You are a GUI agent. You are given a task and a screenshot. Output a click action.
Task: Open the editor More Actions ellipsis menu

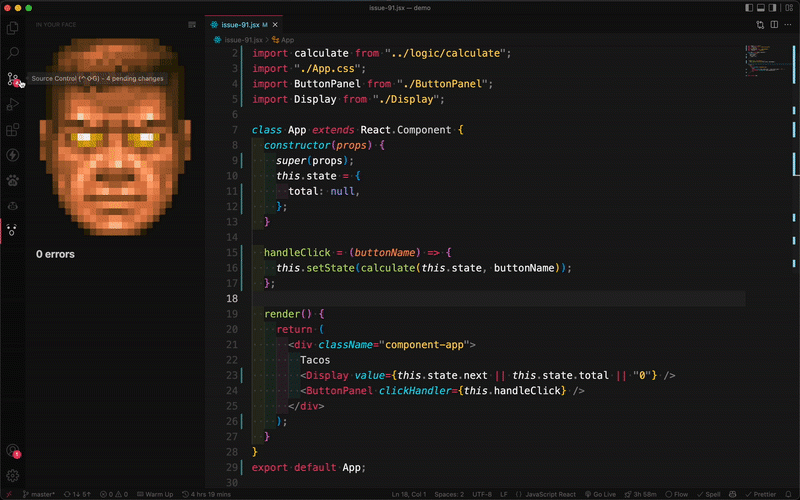click(x=788, y=24)
